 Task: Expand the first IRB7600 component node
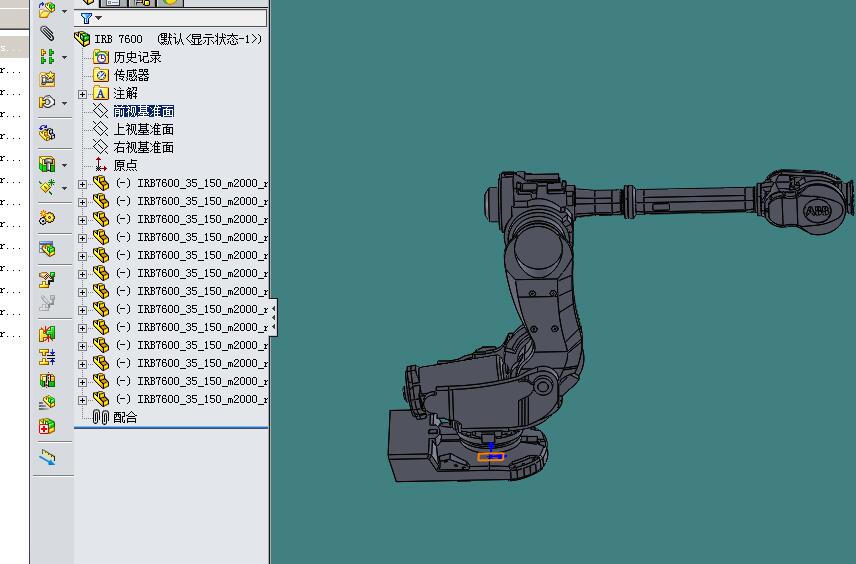click(83, 184)
